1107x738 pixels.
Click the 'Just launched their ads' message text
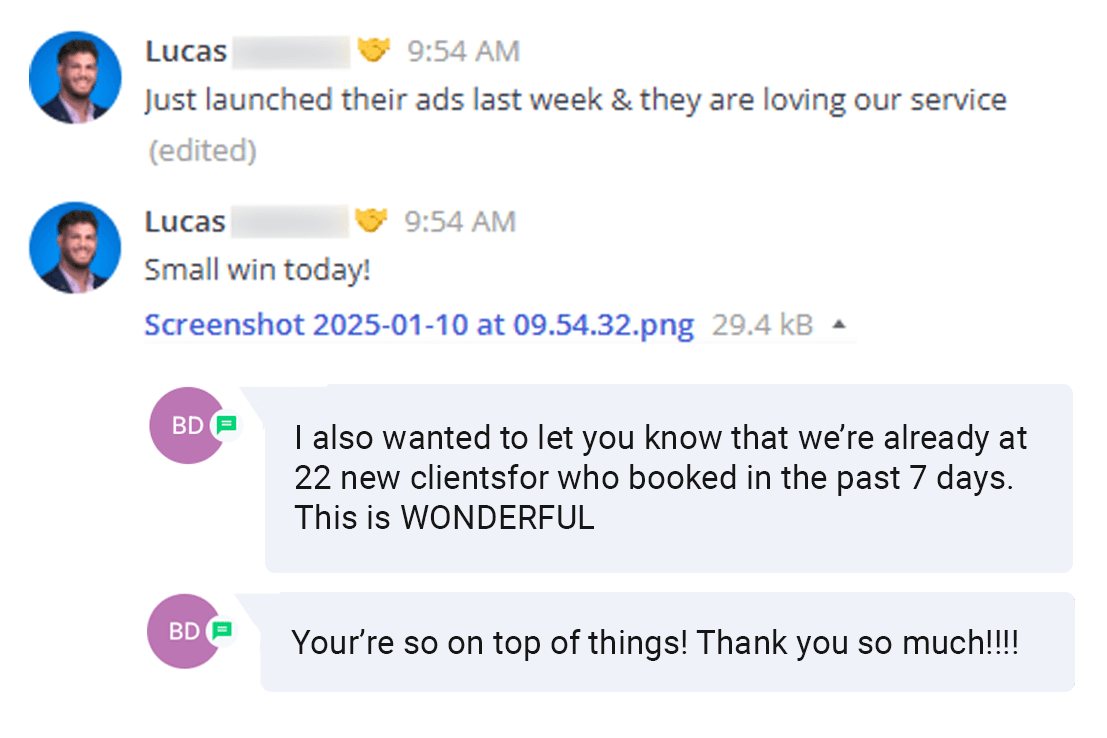pos(575,100)
